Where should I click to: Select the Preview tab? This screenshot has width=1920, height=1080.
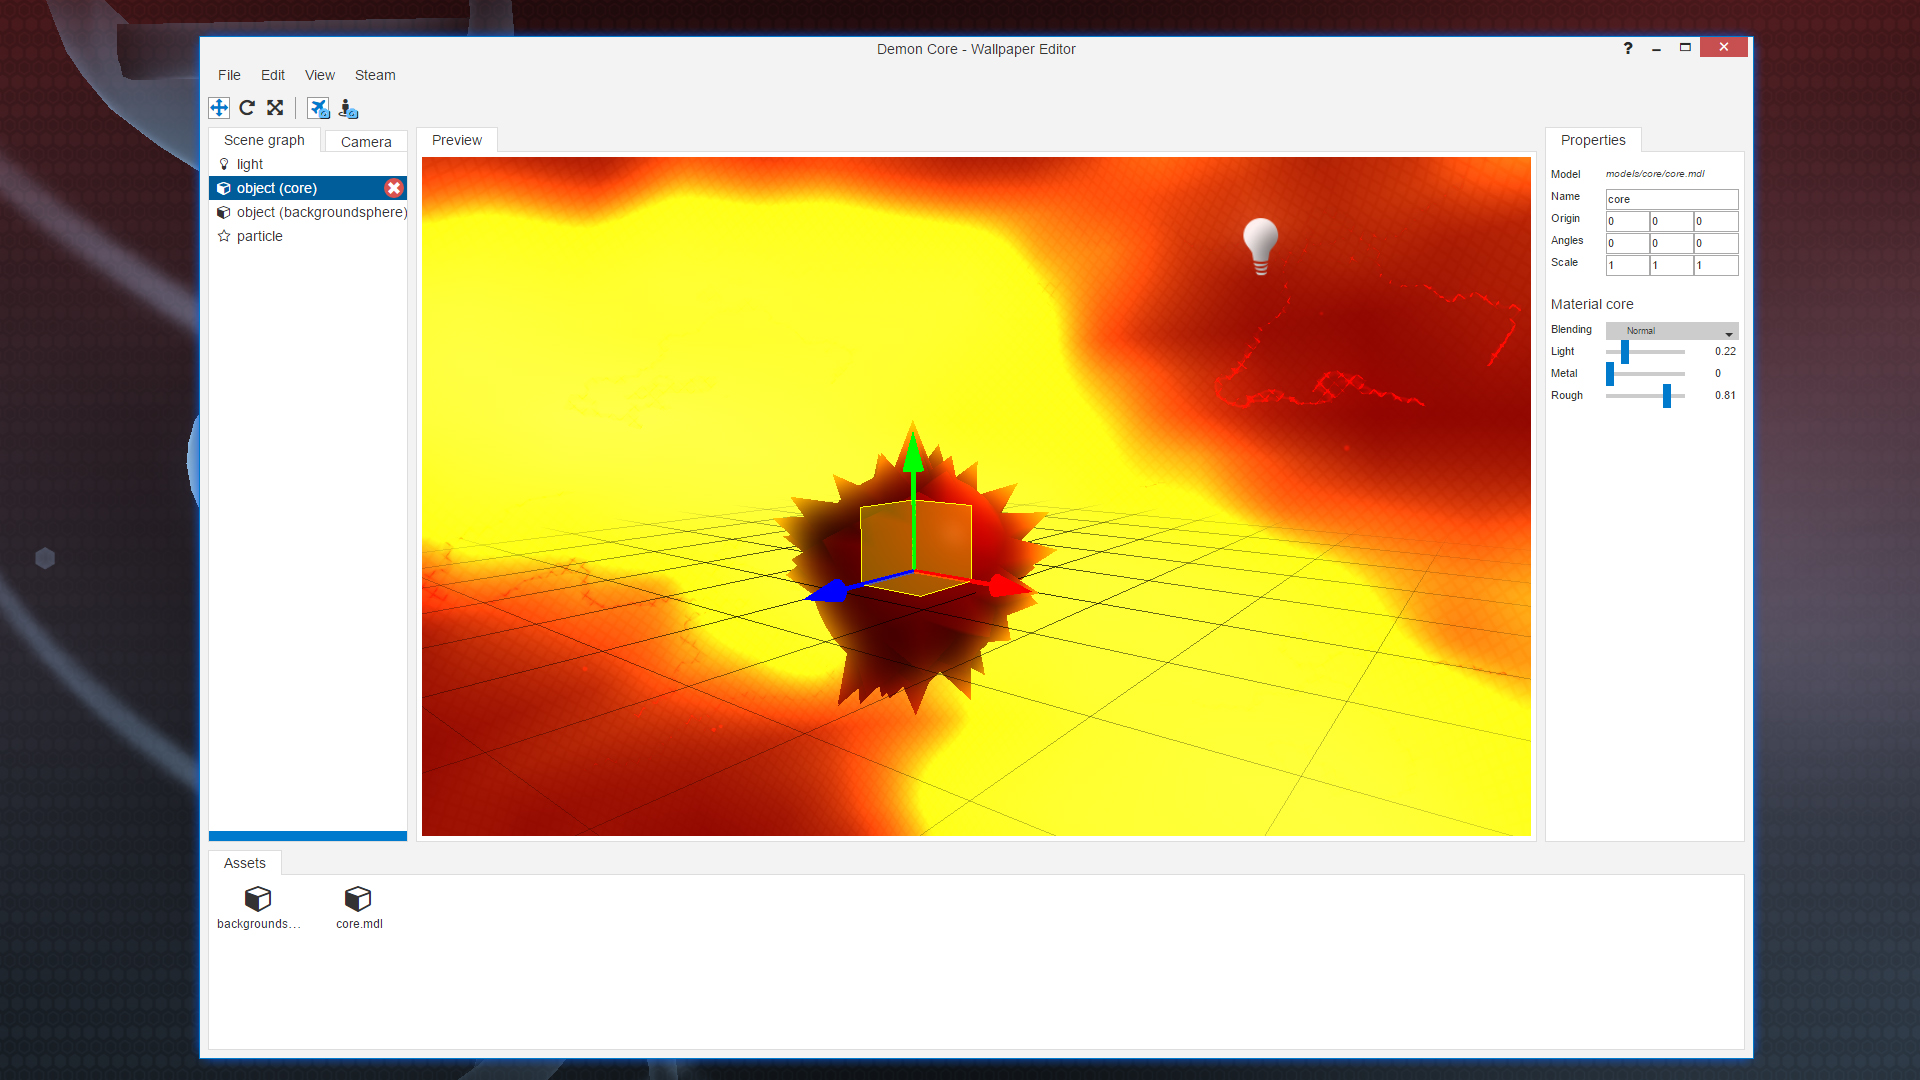[x=457, y=140]
